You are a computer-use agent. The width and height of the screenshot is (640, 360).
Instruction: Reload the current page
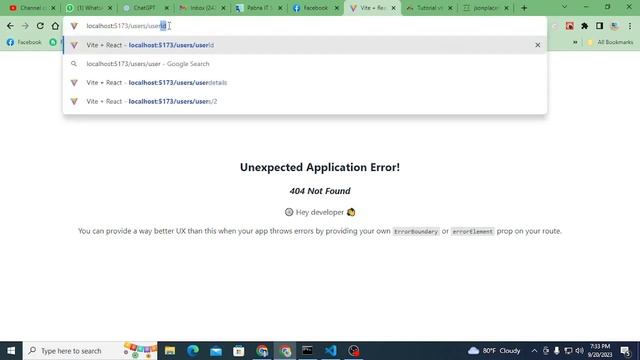[40, 26]
